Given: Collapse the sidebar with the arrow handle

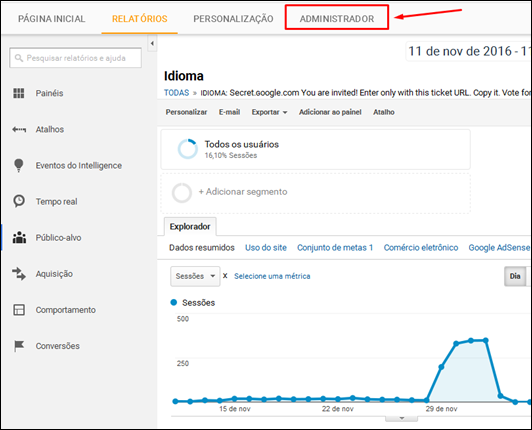Looking at the screenshot, I should (x=152, y=43).
